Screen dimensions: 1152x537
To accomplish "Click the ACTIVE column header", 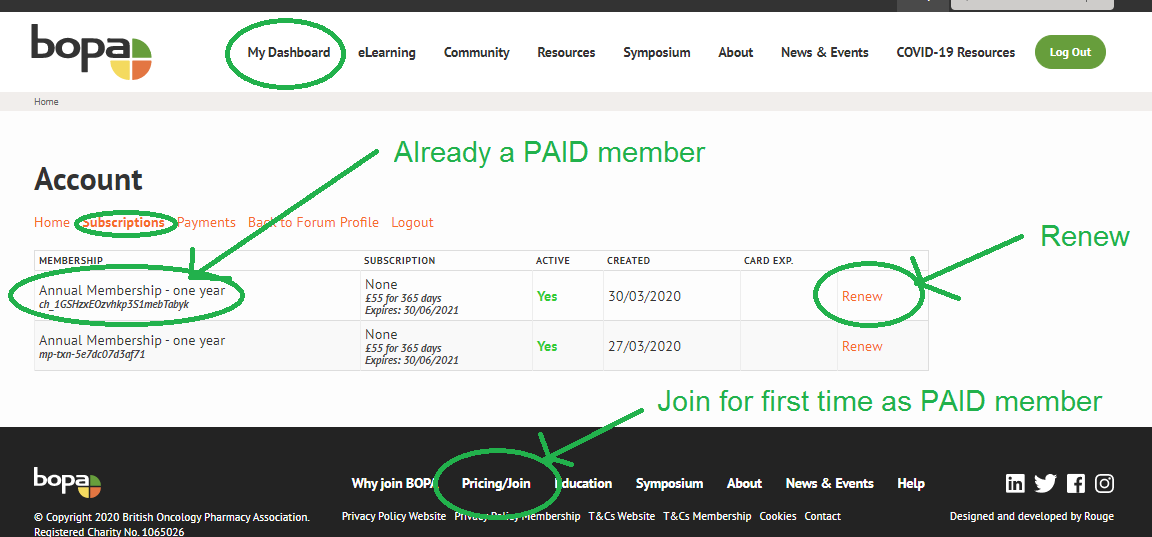I will pos(553,261).
